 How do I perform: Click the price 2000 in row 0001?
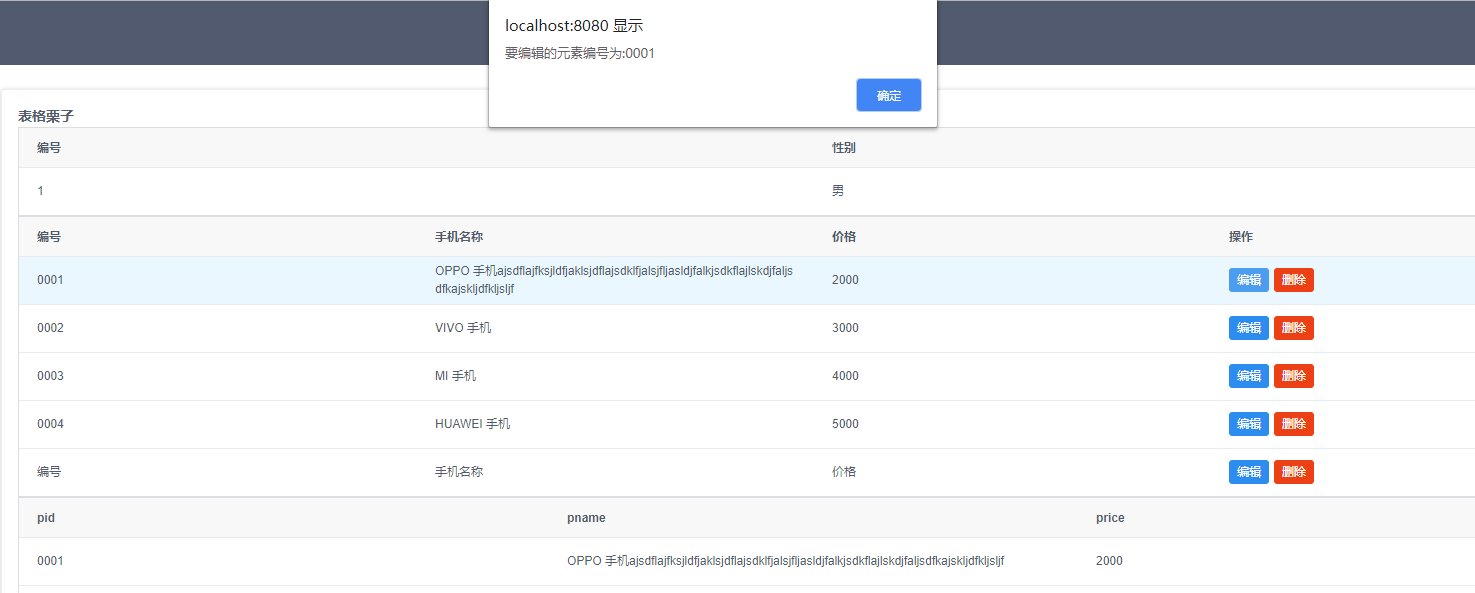[x=845, y=280]
